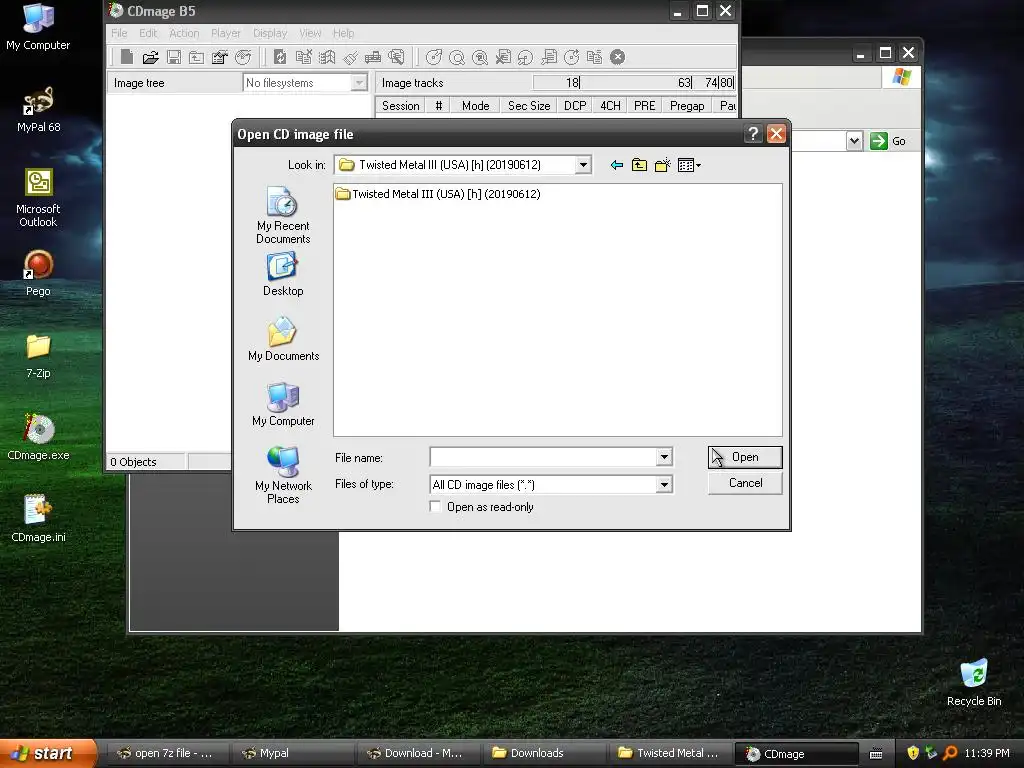1024x768 pixels.
Task: Select the CDmage.ini file on desktop
Action: tap(39, 519)
